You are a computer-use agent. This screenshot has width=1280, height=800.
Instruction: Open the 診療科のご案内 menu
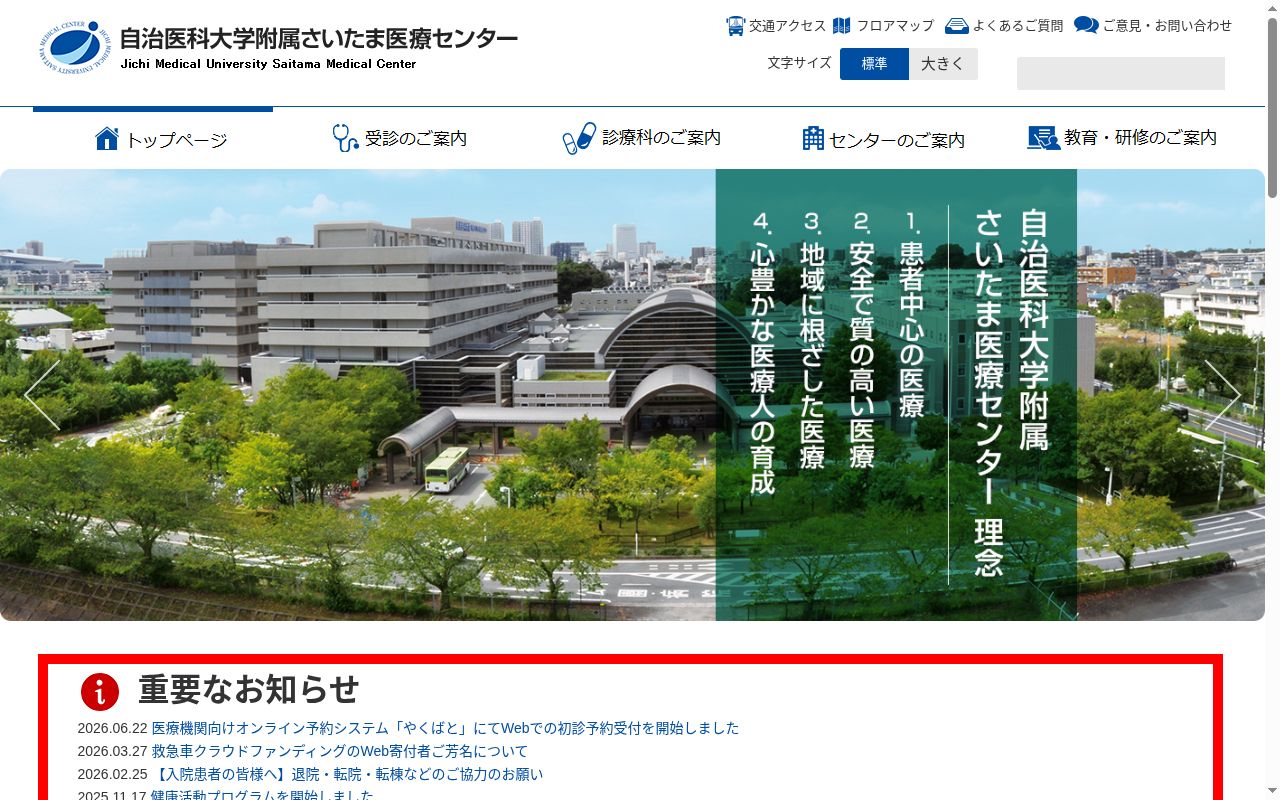[640, 138]
